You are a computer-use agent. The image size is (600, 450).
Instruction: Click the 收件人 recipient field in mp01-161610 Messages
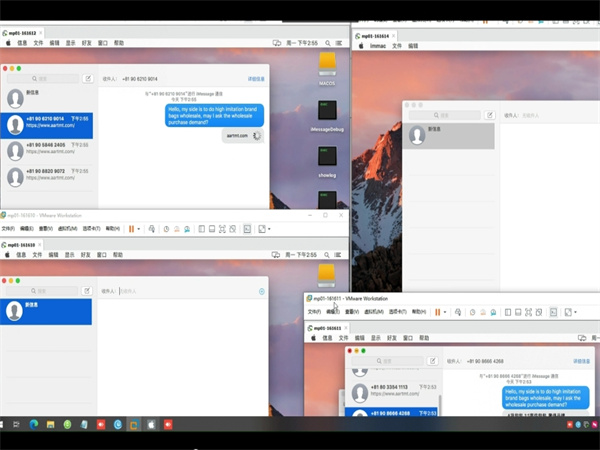[180, 291]
